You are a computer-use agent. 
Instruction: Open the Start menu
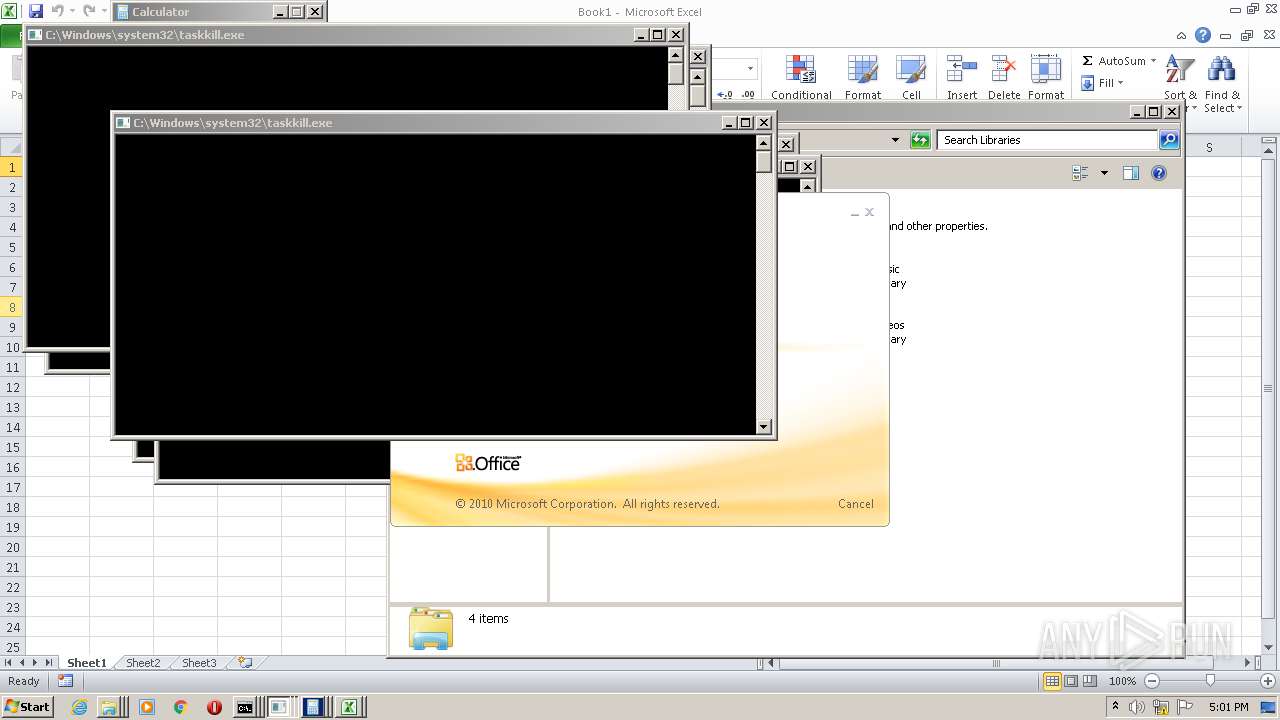pyautogui.click(x=27, y=706)
